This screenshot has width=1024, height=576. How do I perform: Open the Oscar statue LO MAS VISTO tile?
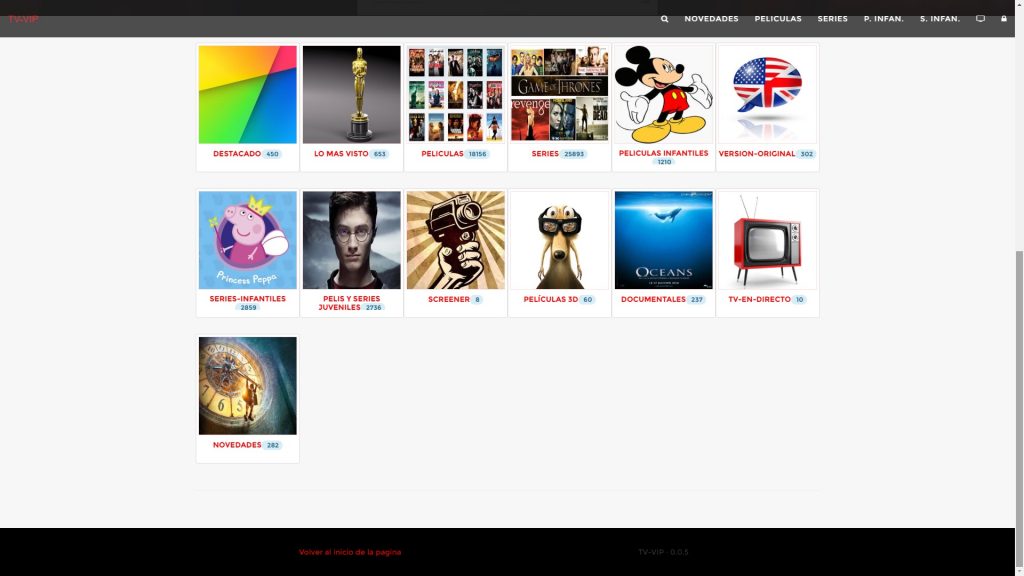(351, 94)
